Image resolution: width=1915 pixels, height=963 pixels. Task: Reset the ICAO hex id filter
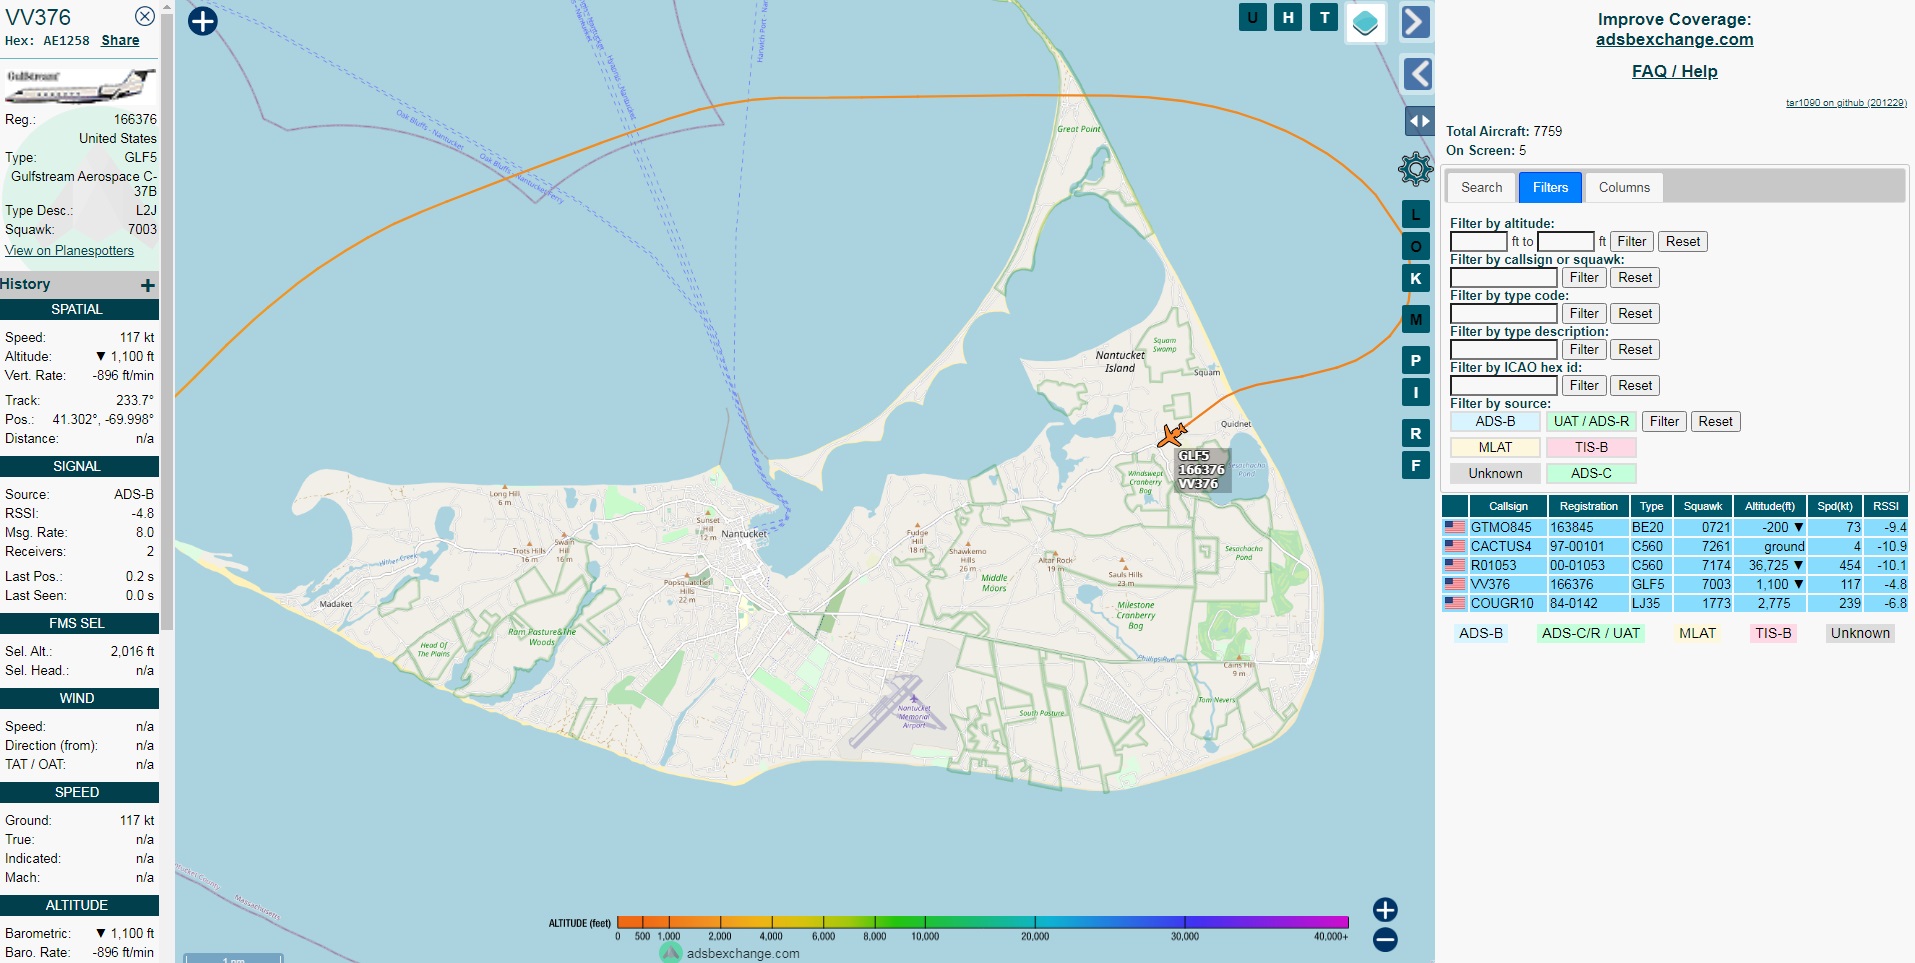click(x=1635, y=386)
